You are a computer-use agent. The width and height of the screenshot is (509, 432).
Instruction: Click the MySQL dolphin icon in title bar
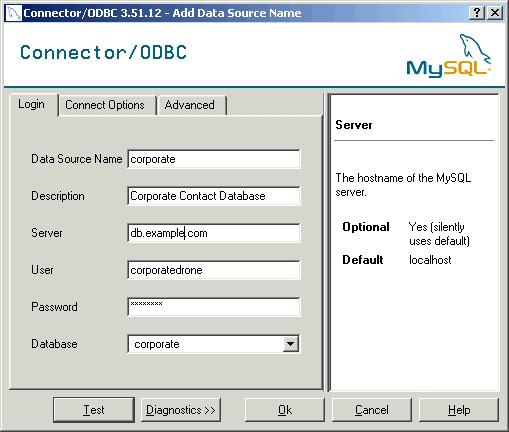pos(14,13)
